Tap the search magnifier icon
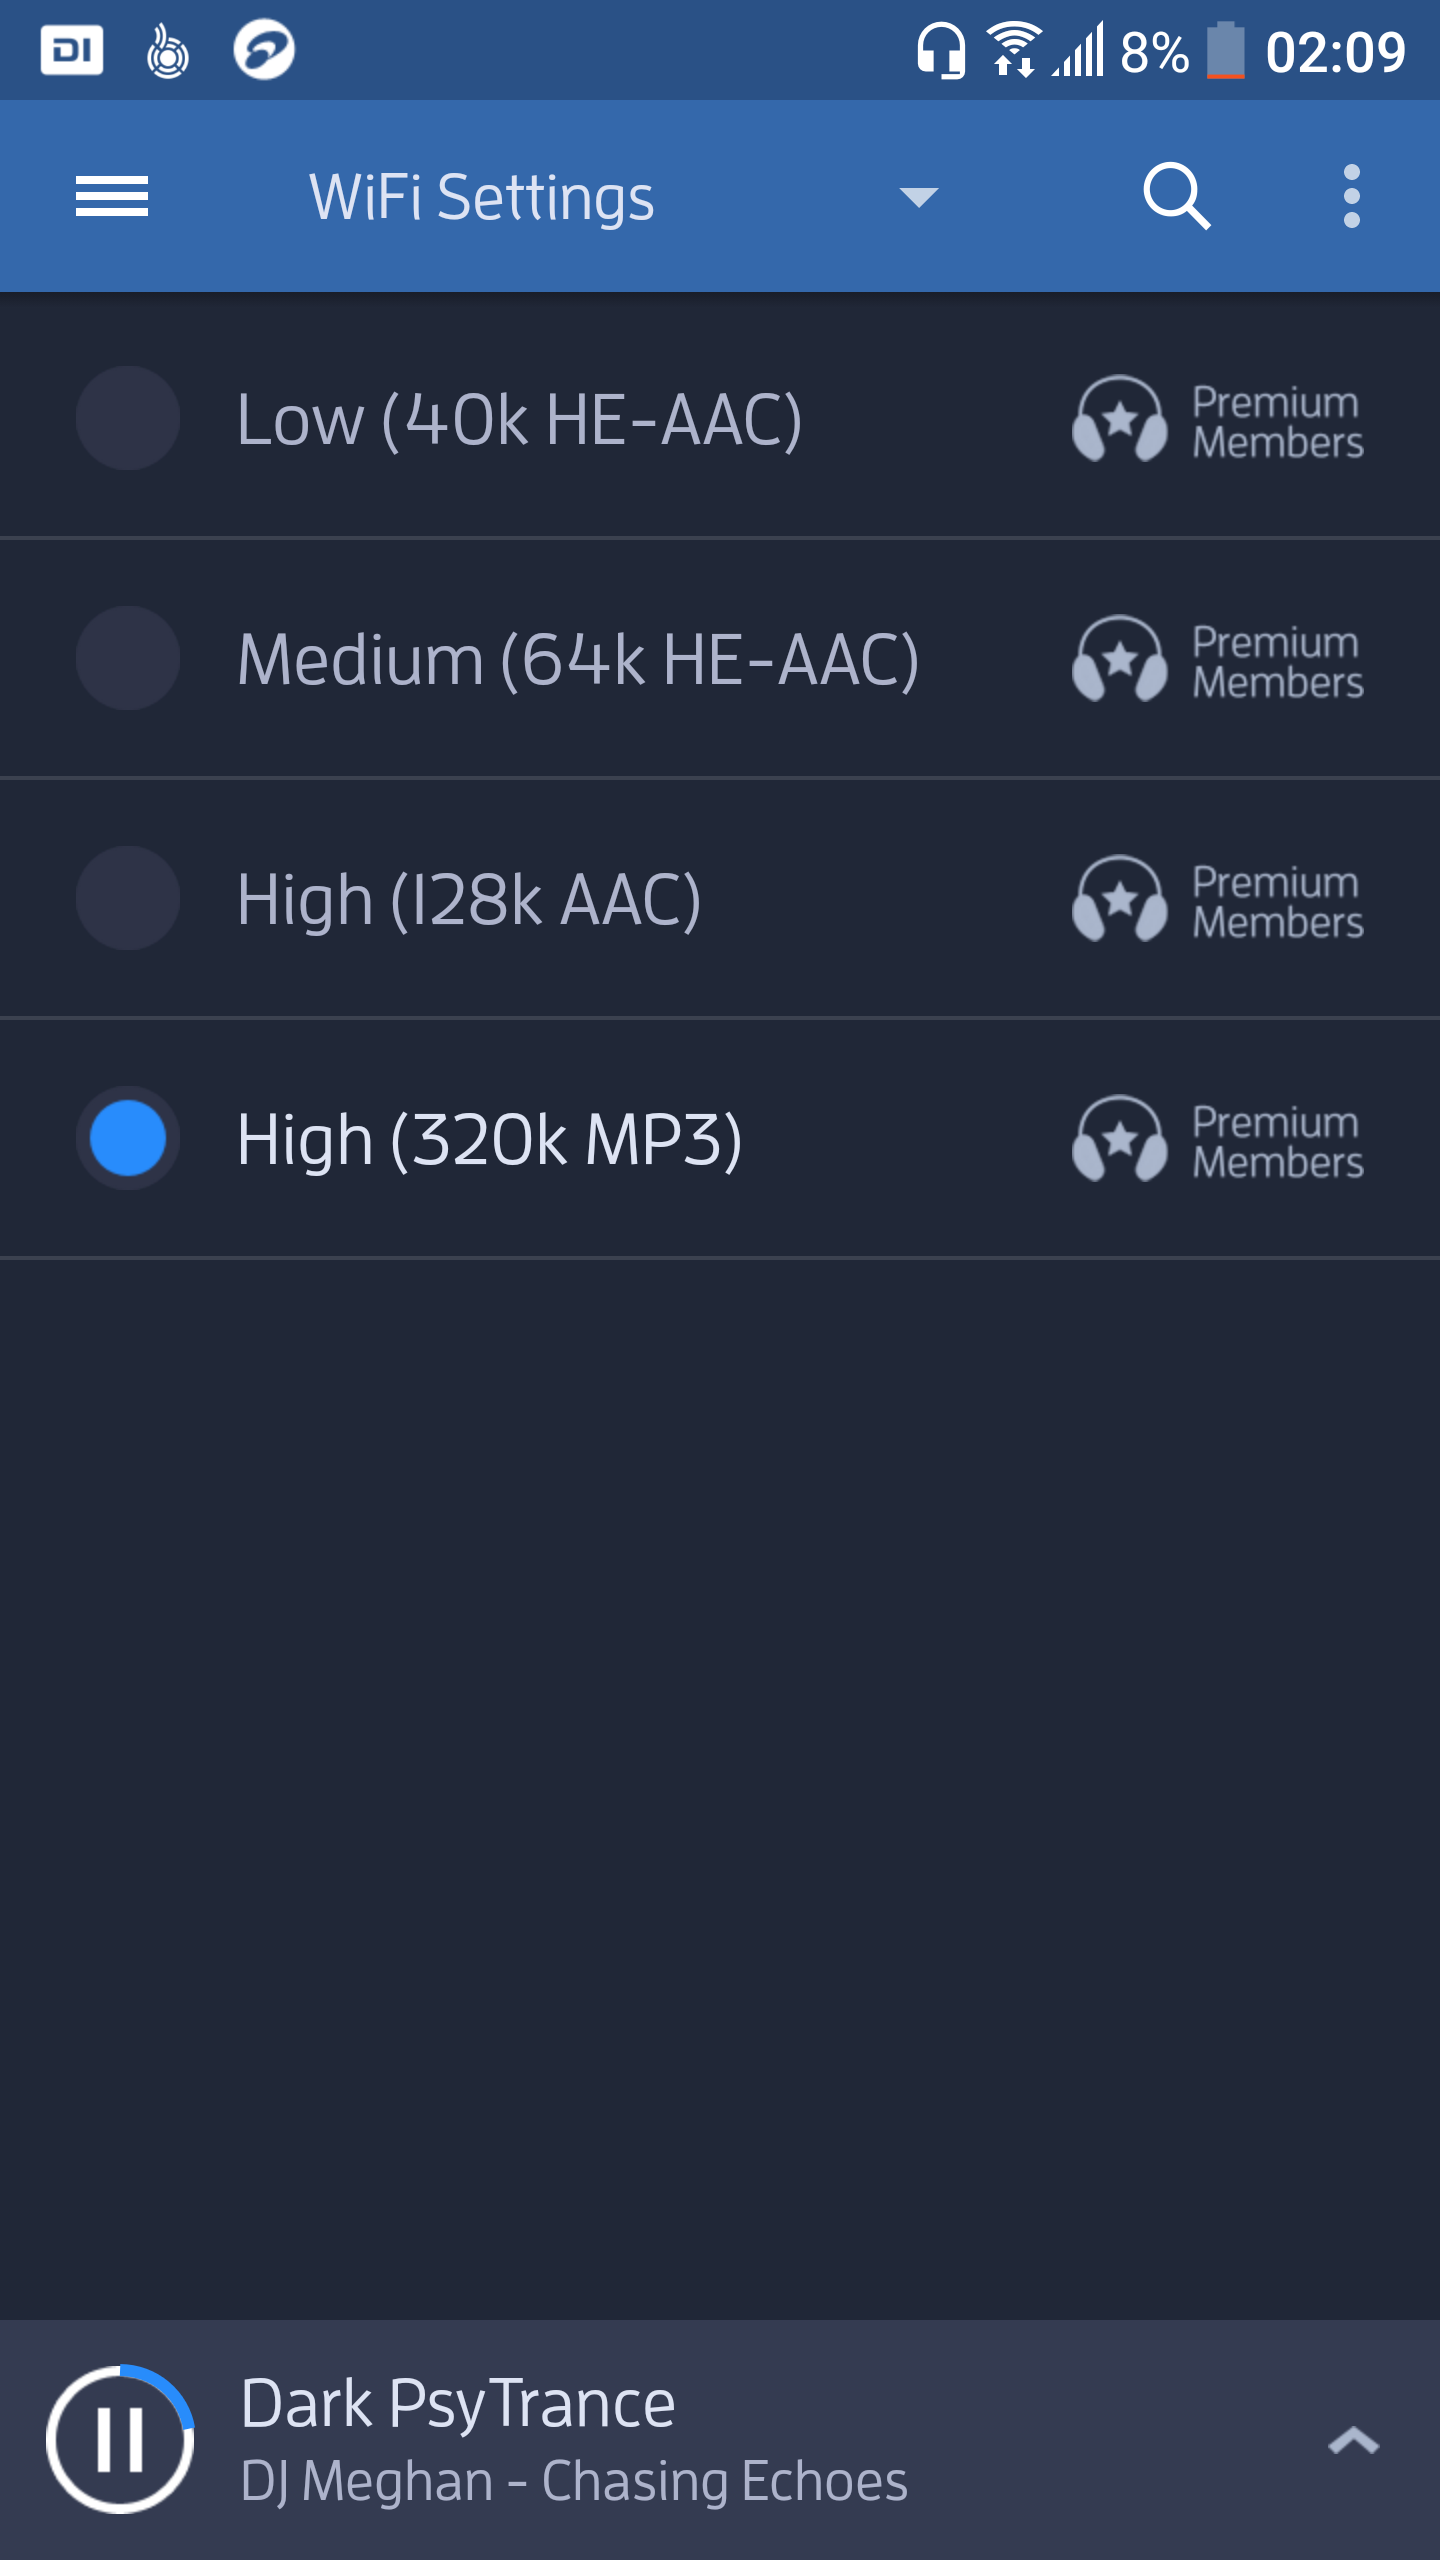This screenshot has width=1440, height=2560. (x=1177, y=196)
